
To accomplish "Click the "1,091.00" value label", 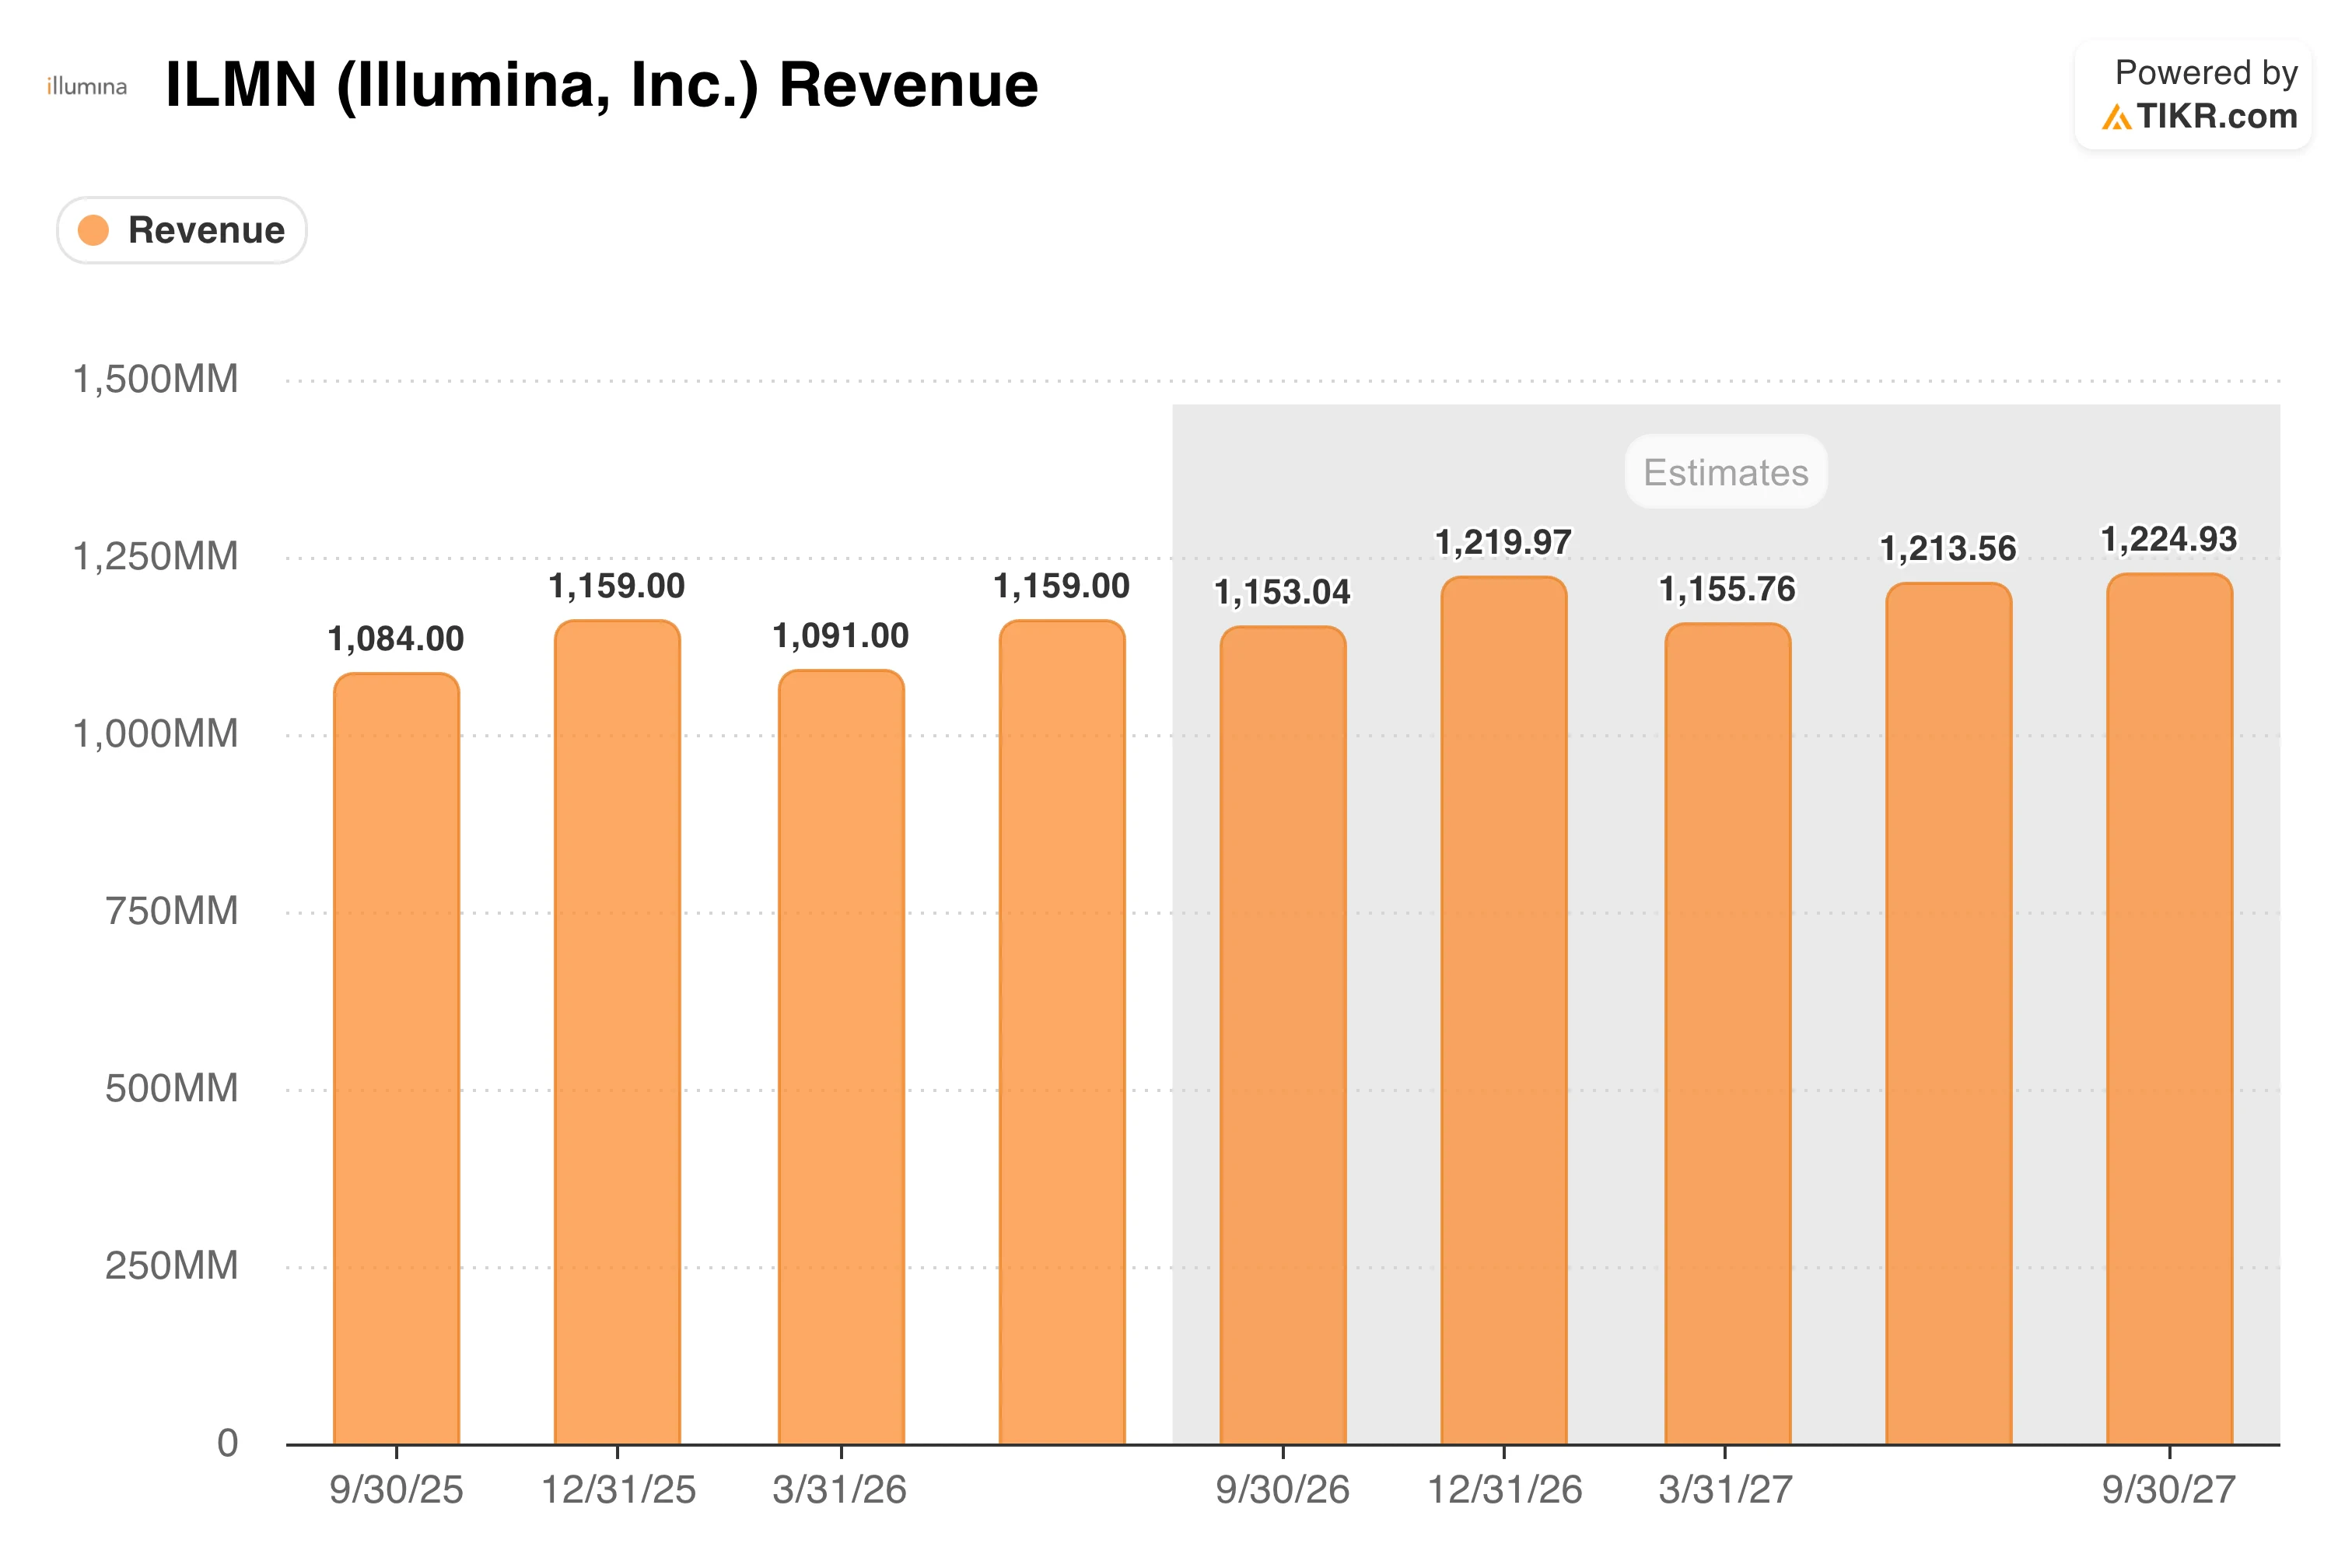I will (841, 636).
